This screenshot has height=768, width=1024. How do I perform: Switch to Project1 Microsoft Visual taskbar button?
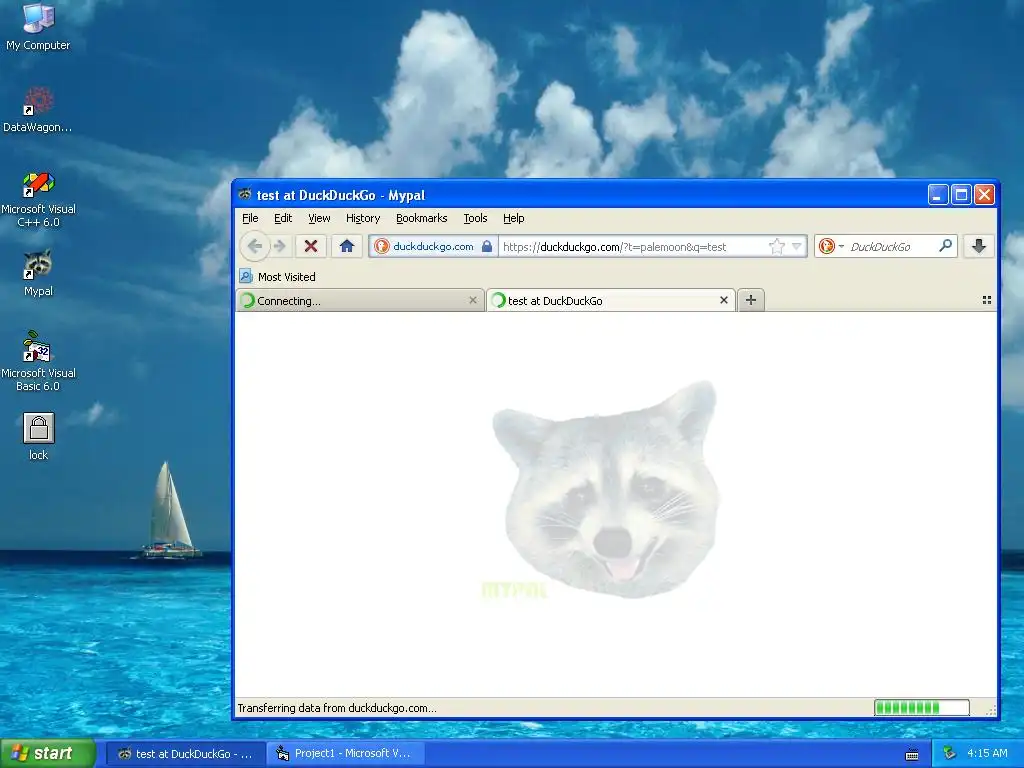(346, 754)
